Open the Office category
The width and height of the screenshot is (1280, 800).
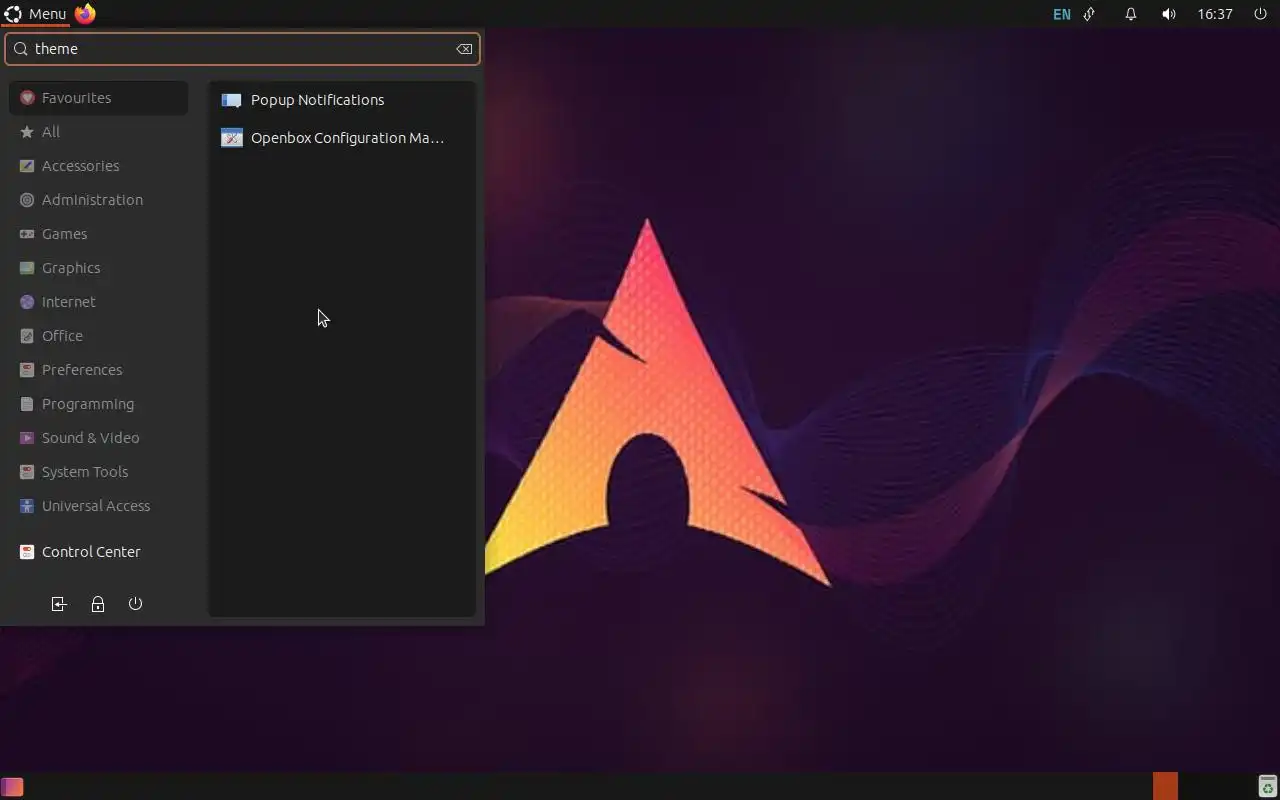pos(98,336)
